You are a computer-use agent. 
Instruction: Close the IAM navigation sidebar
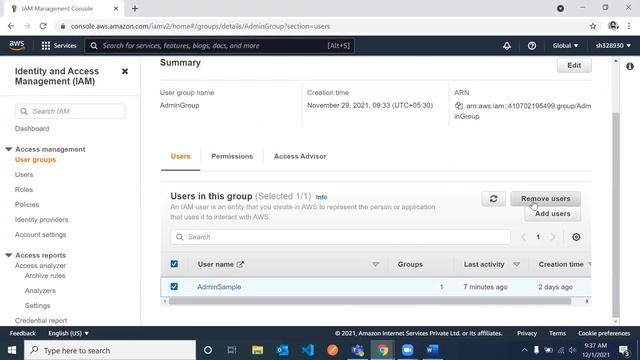[125, 71]
